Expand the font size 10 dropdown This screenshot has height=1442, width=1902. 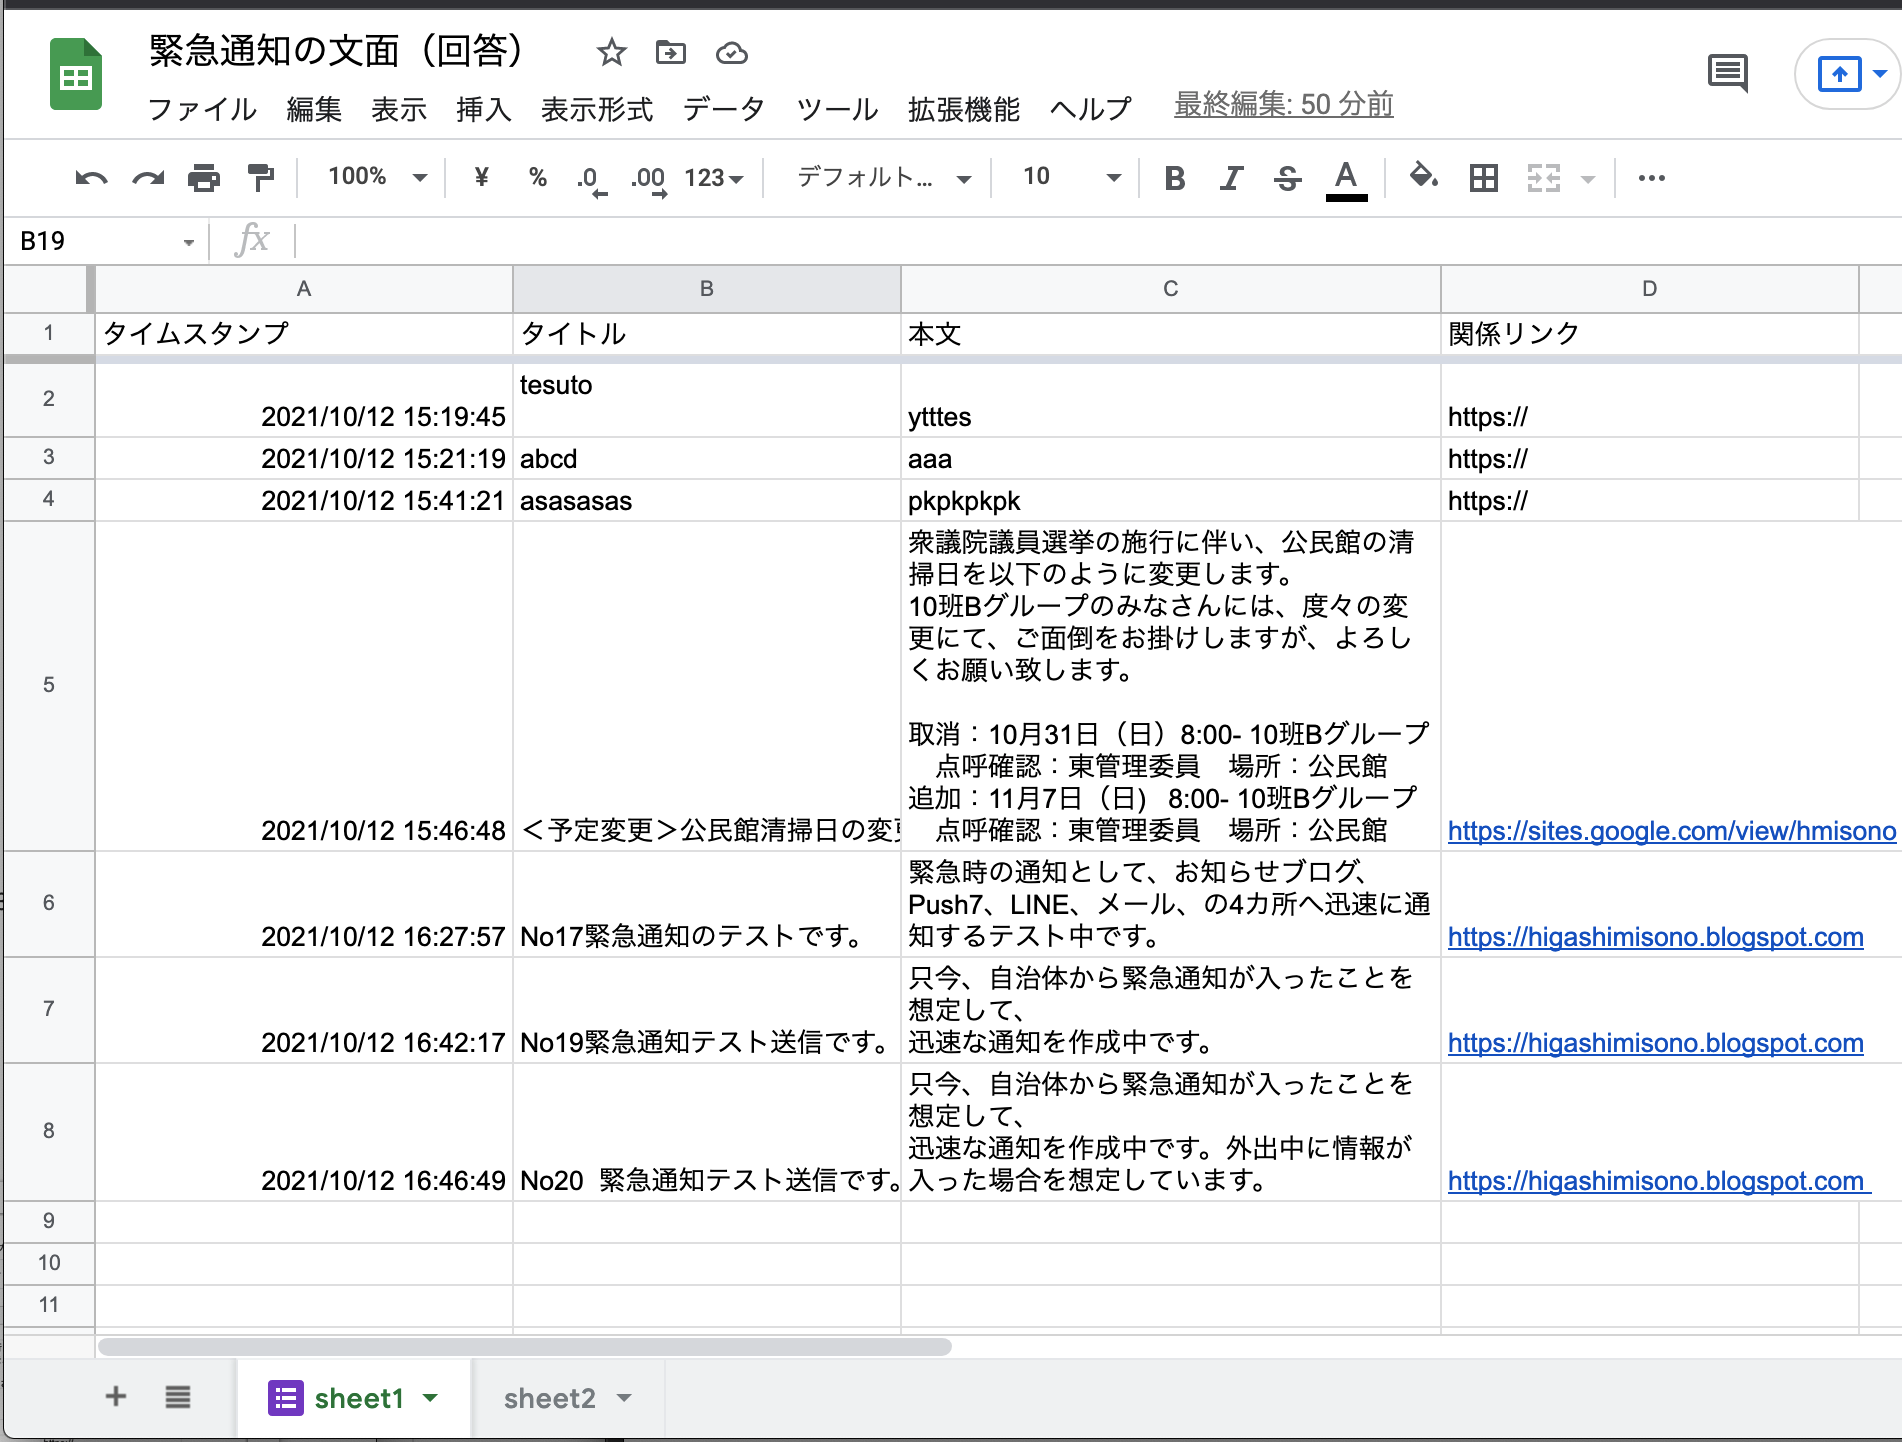pos(1070,178)
